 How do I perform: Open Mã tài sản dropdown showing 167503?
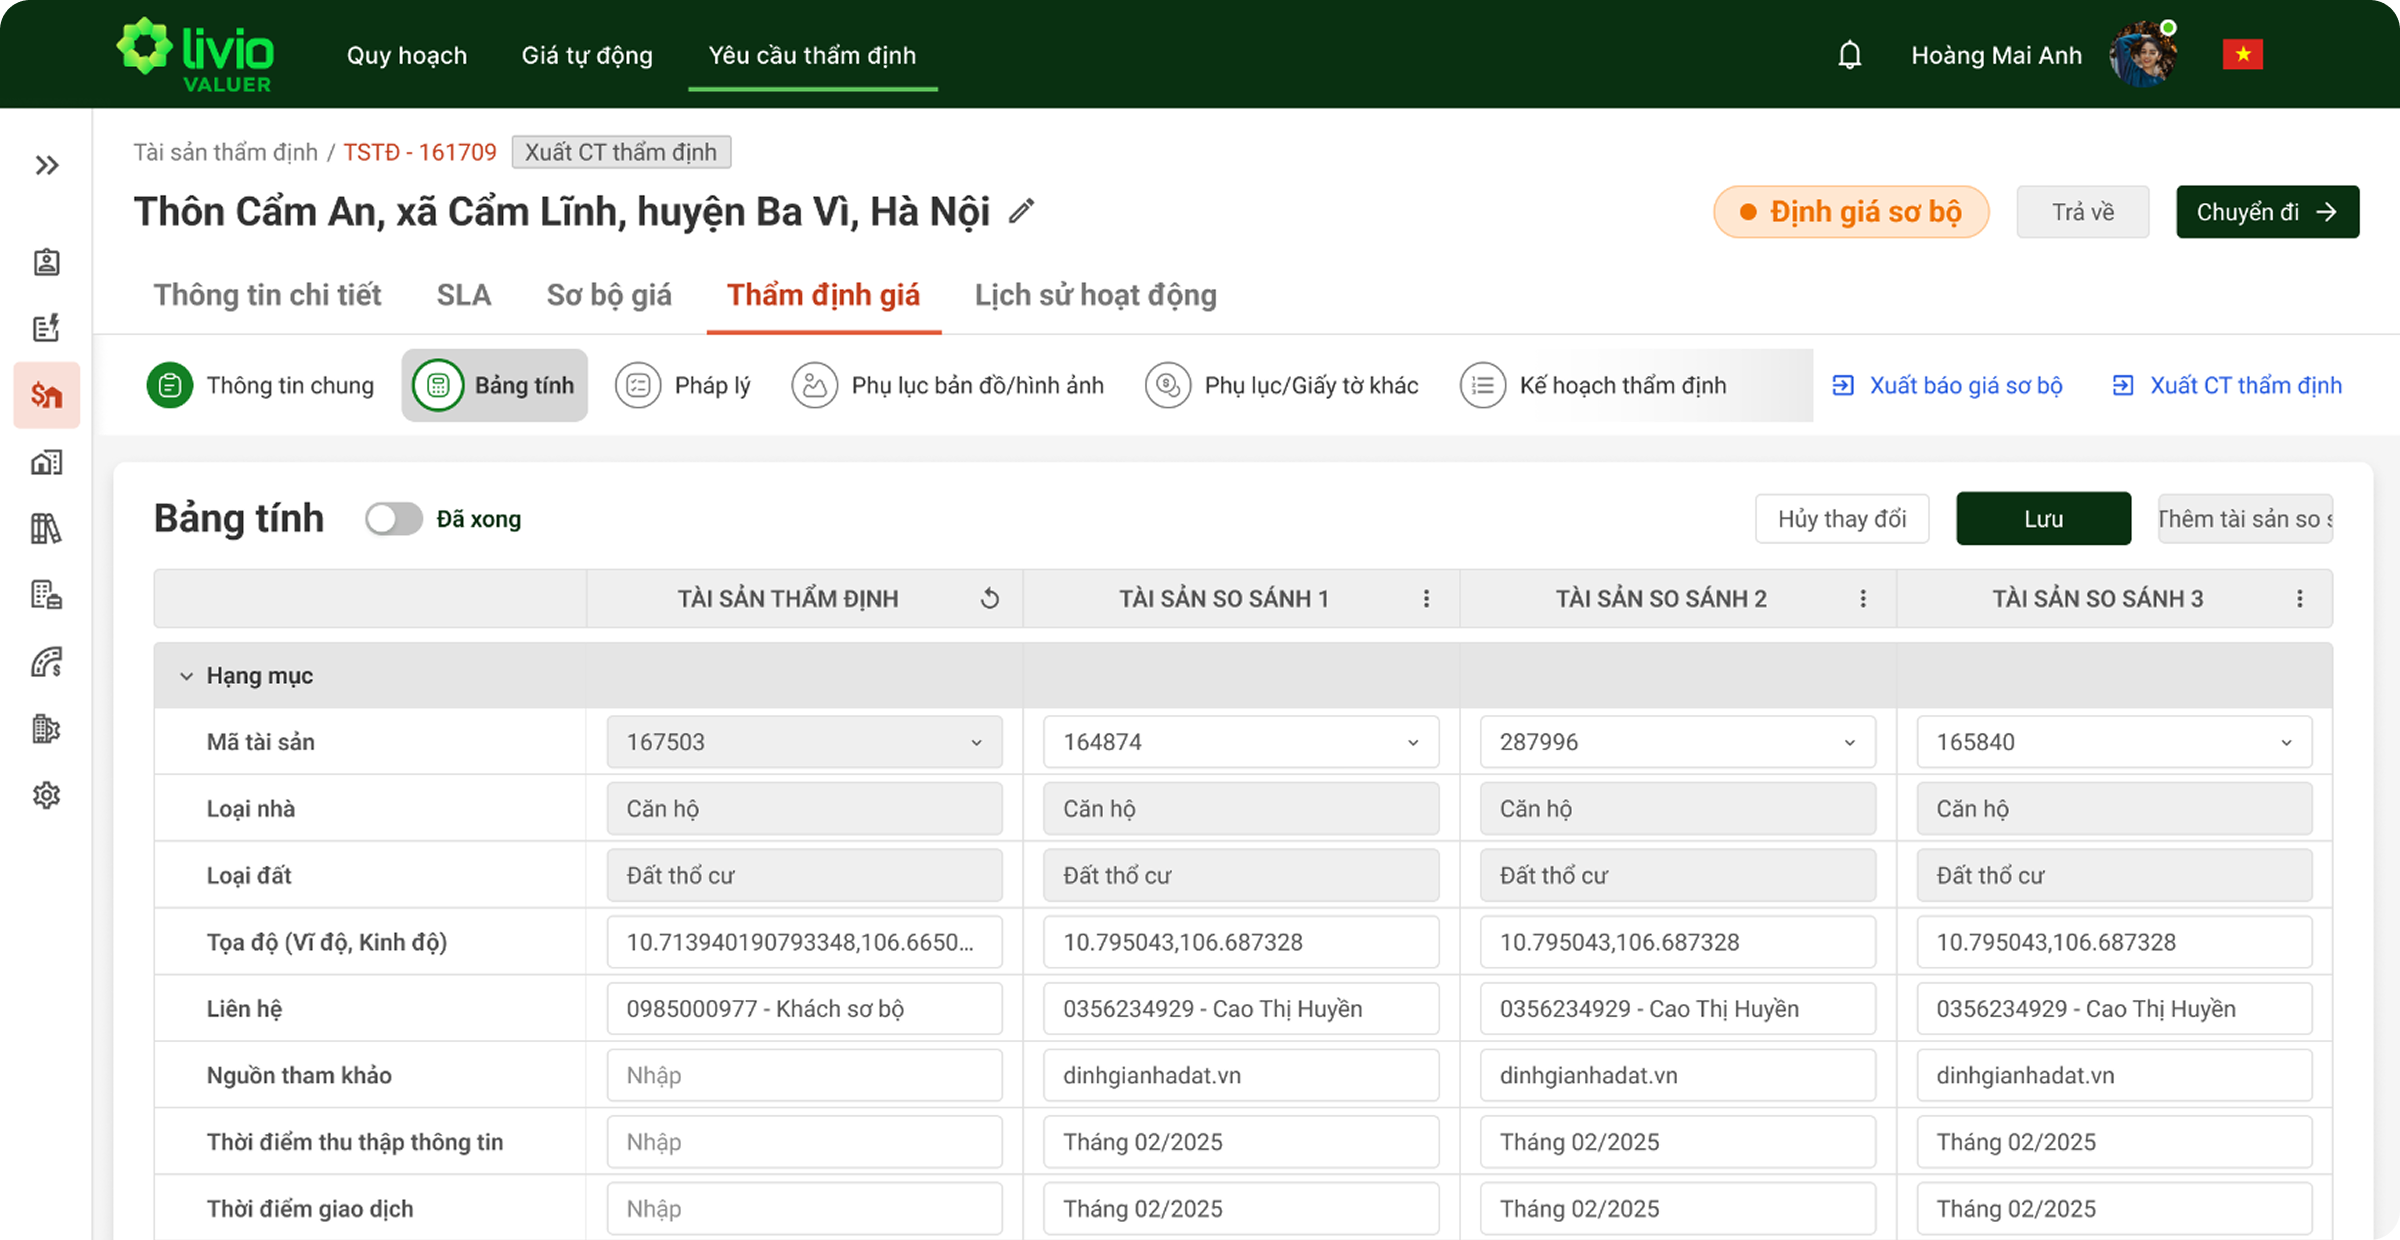click(804, 742)
